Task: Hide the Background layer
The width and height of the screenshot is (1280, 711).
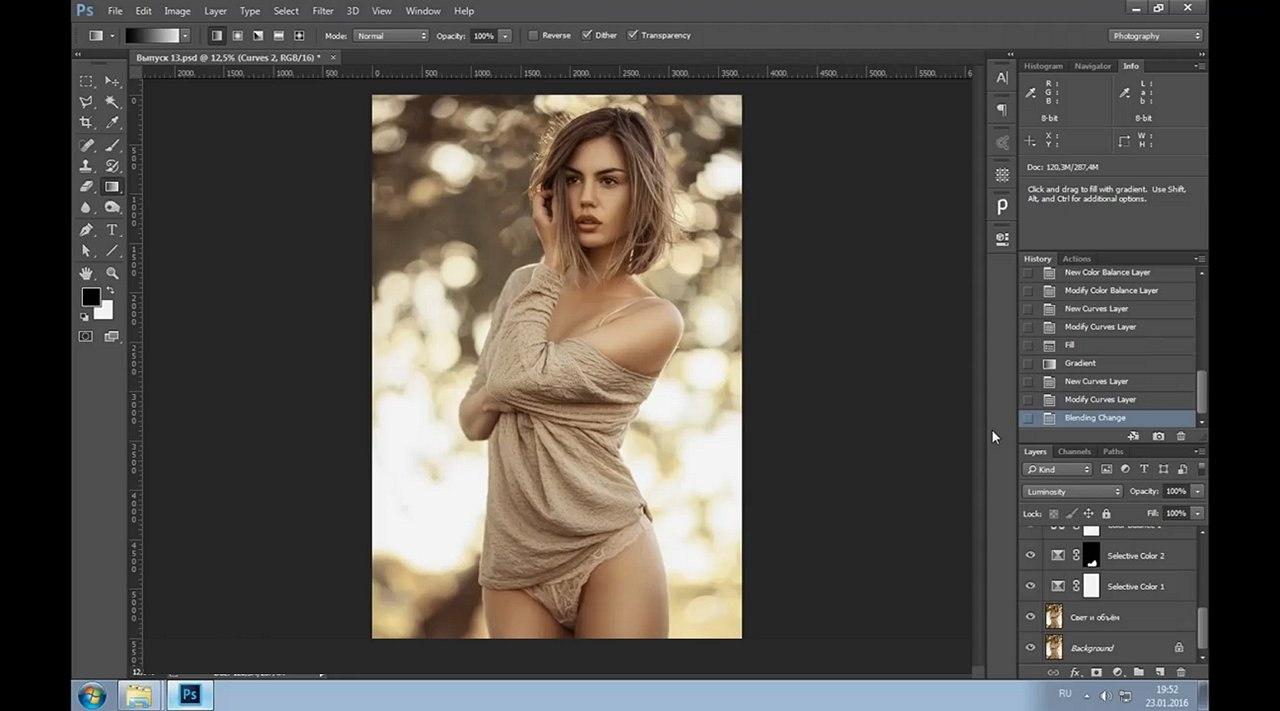Action: pyautogui.click(x=1030, y=648)
